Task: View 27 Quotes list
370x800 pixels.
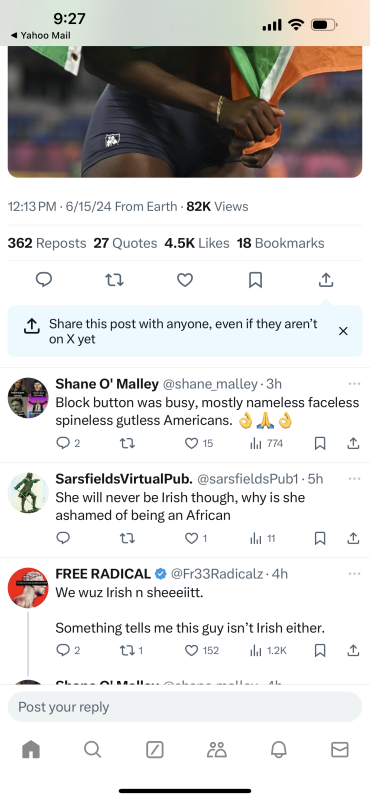Action: click(125, 243)
